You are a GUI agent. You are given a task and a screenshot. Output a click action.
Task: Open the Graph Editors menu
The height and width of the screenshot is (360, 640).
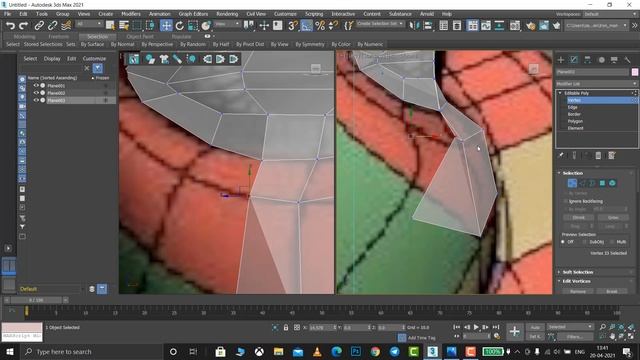pos(193,14)
